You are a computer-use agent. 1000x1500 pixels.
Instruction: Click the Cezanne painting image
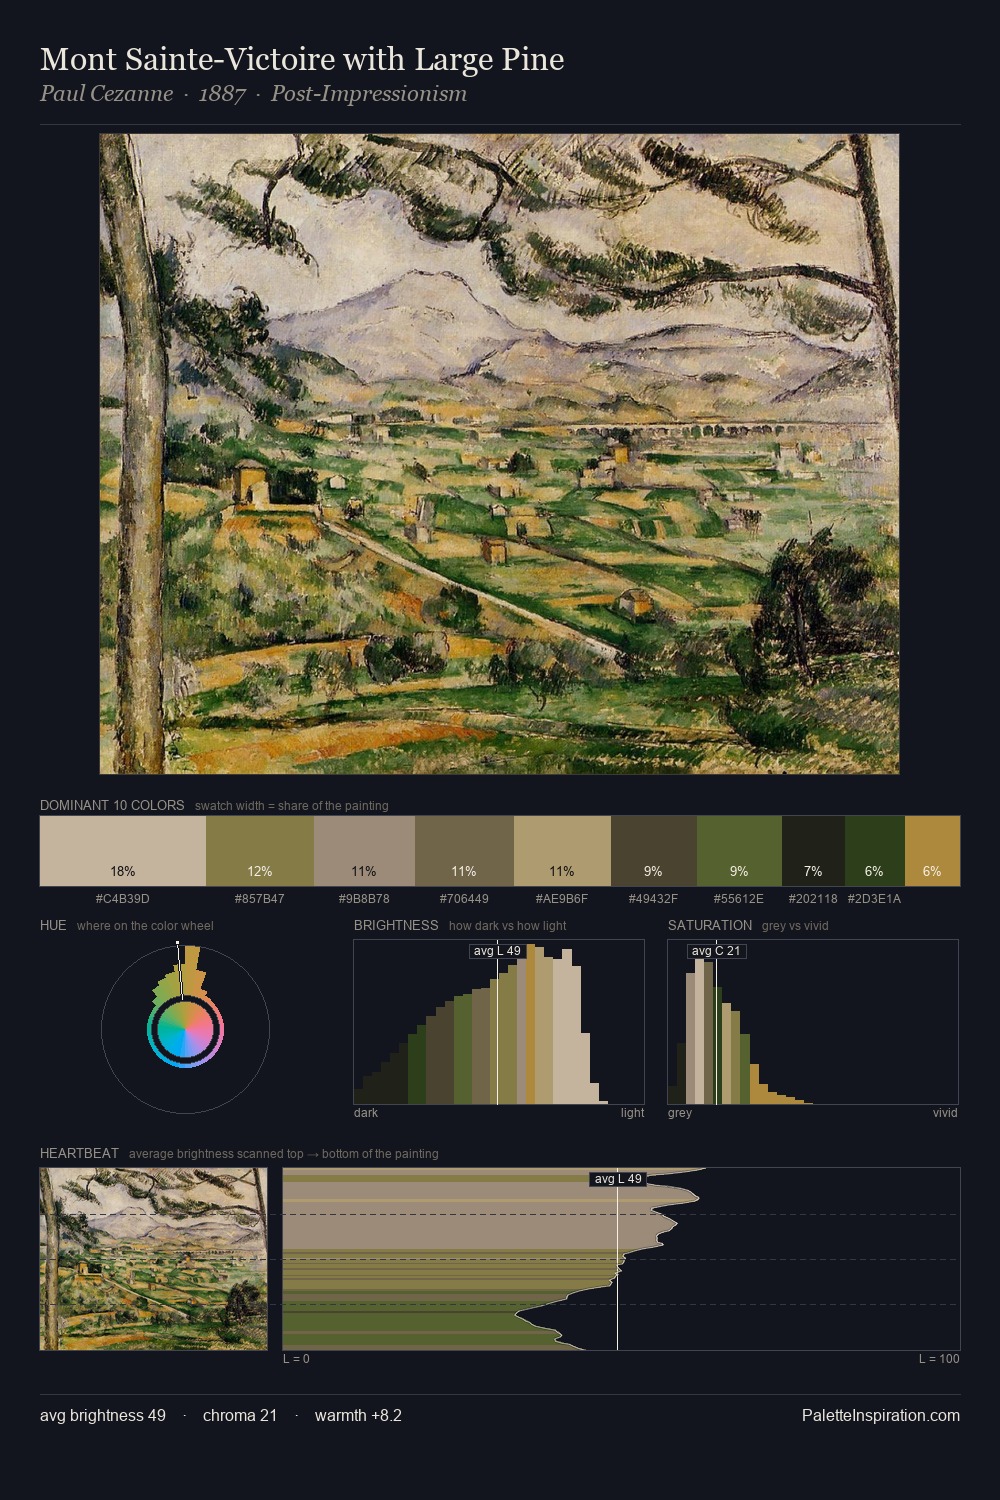[499, 454]
